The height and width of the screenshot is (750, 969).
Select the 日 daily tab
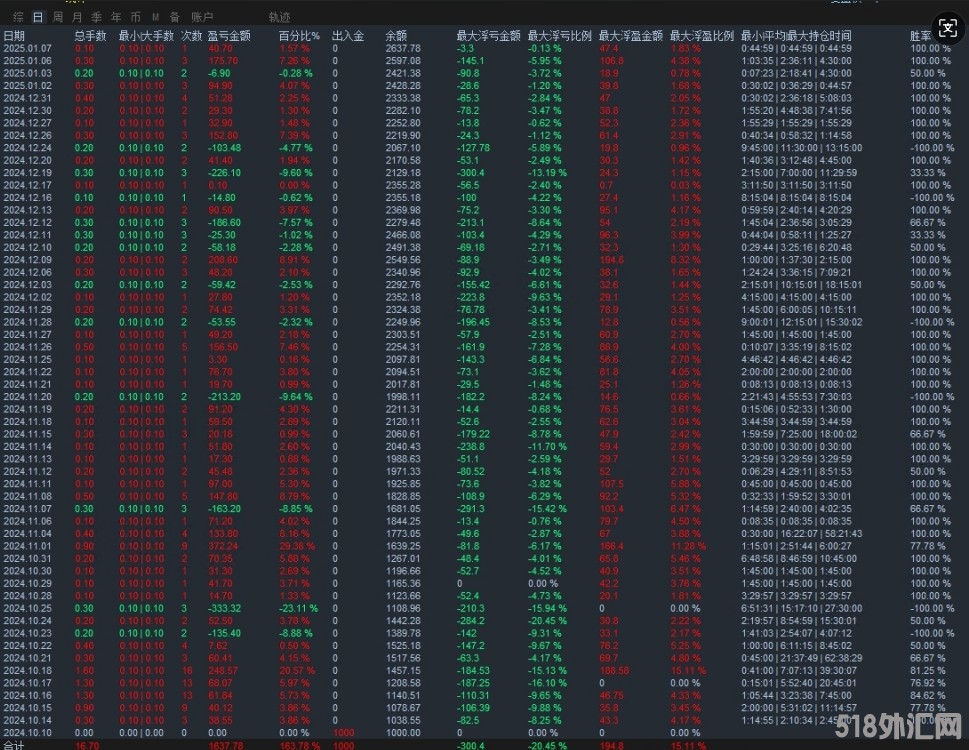[38, 17]
